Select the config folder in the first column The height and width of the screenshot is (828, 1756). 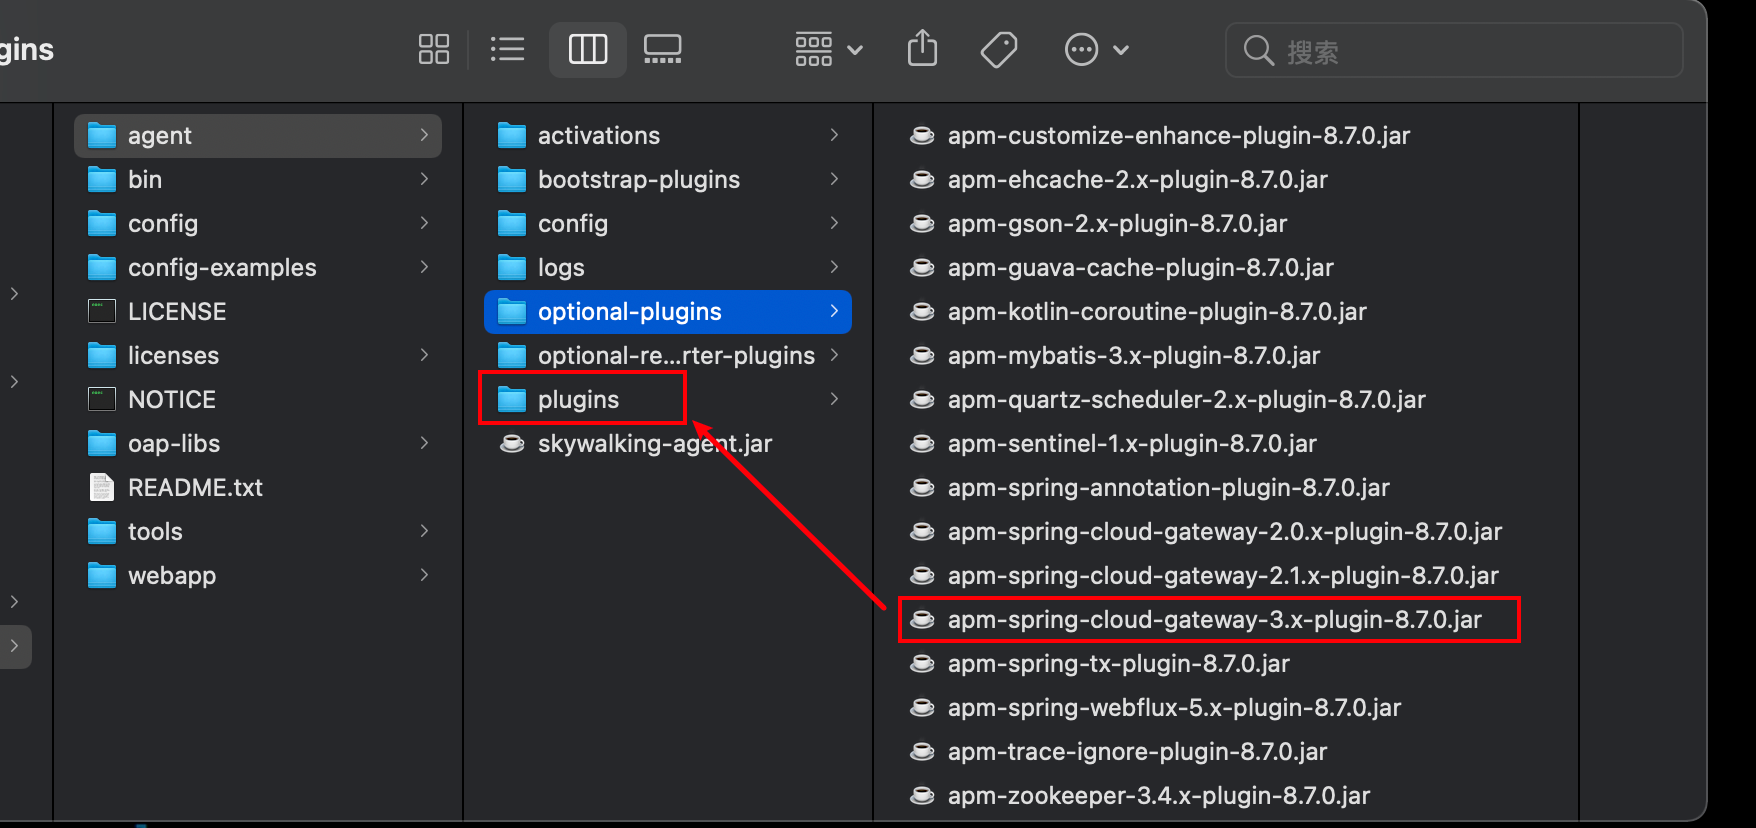coord(258,223)
